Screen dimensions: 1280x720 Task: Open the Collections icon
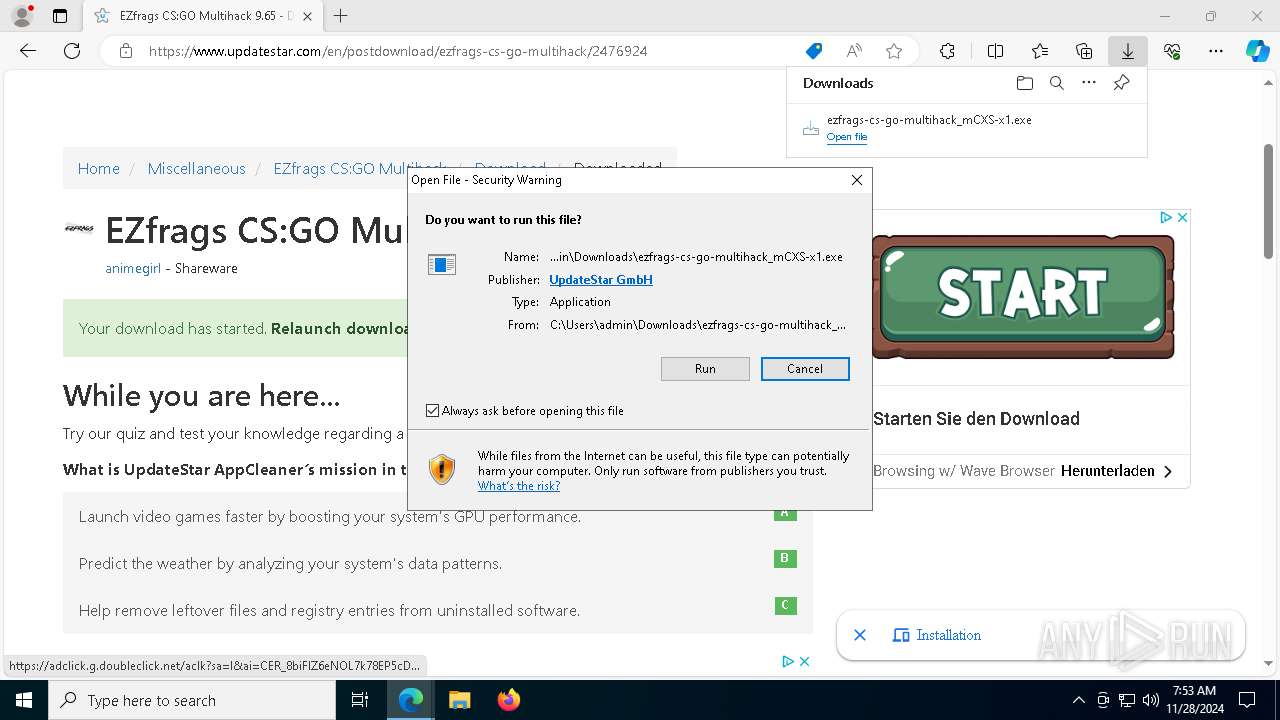(x=1084, y=51)
